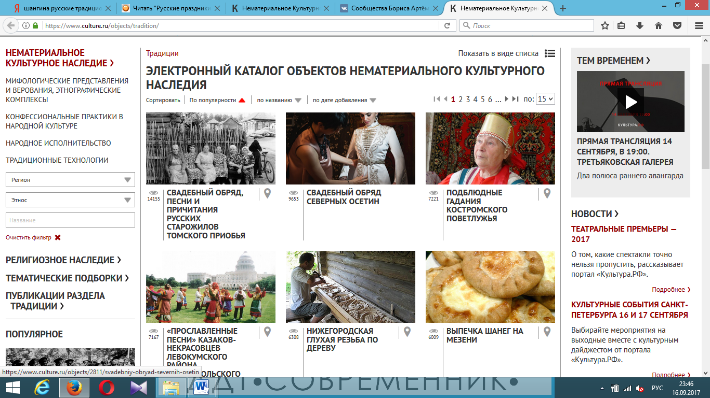
Task: Open the Регион dropdown filter
Action: pyautogui.click(x=70, y=180)
